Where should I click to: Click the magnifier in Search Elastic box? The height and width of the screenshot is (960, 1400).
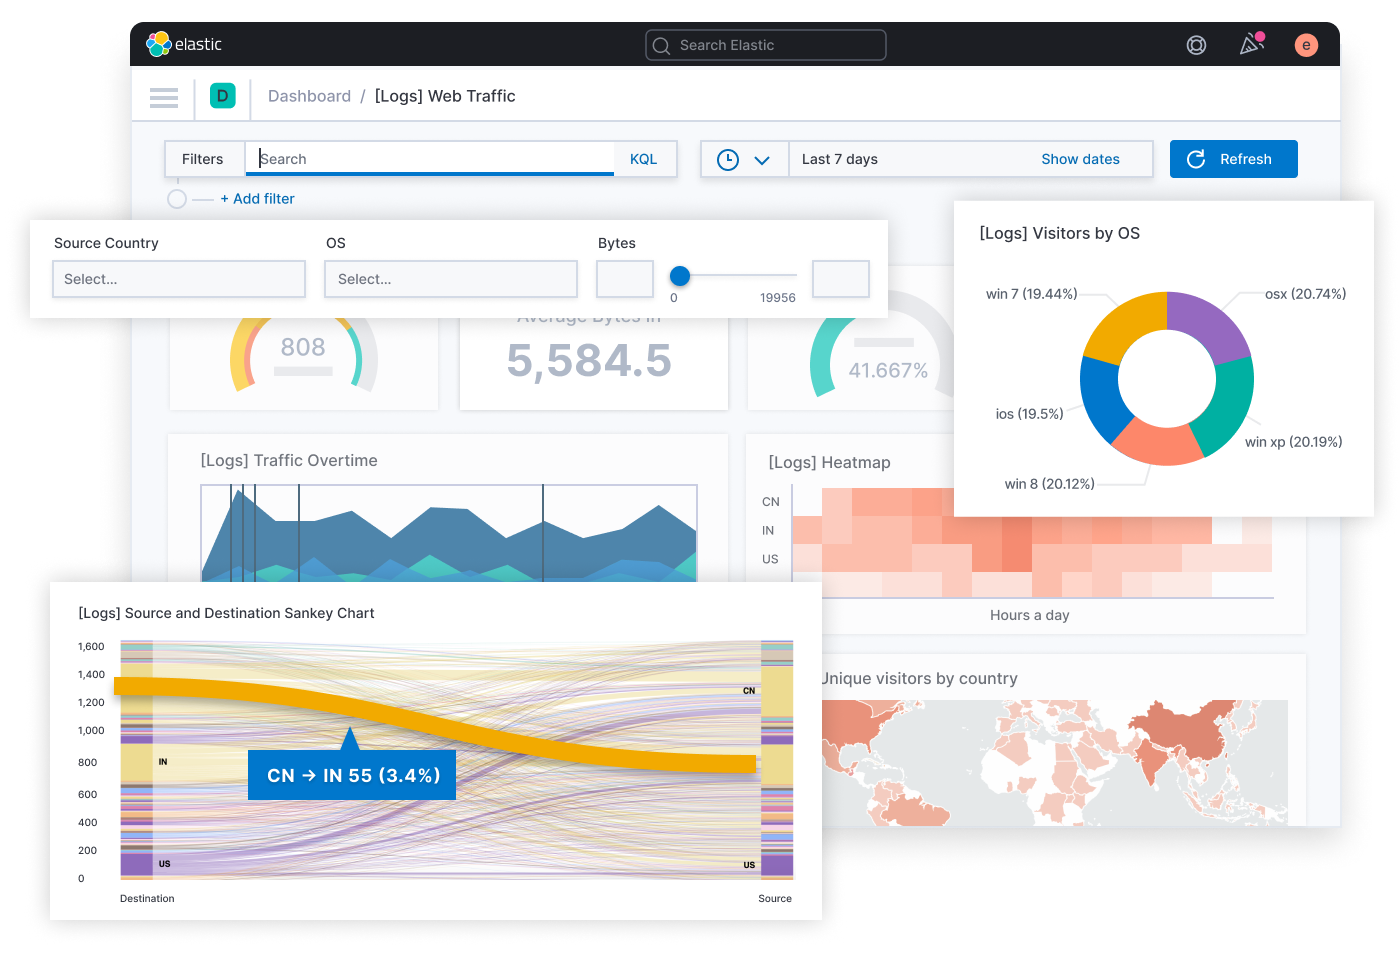(660, 45)
